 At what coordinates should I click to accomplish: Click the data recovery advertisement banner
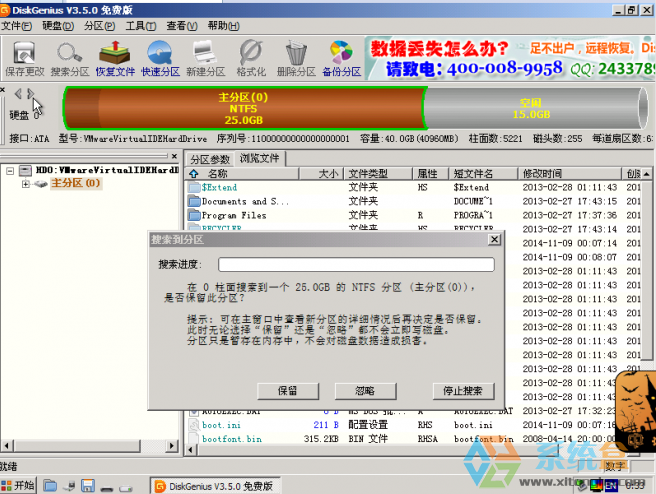510,59
